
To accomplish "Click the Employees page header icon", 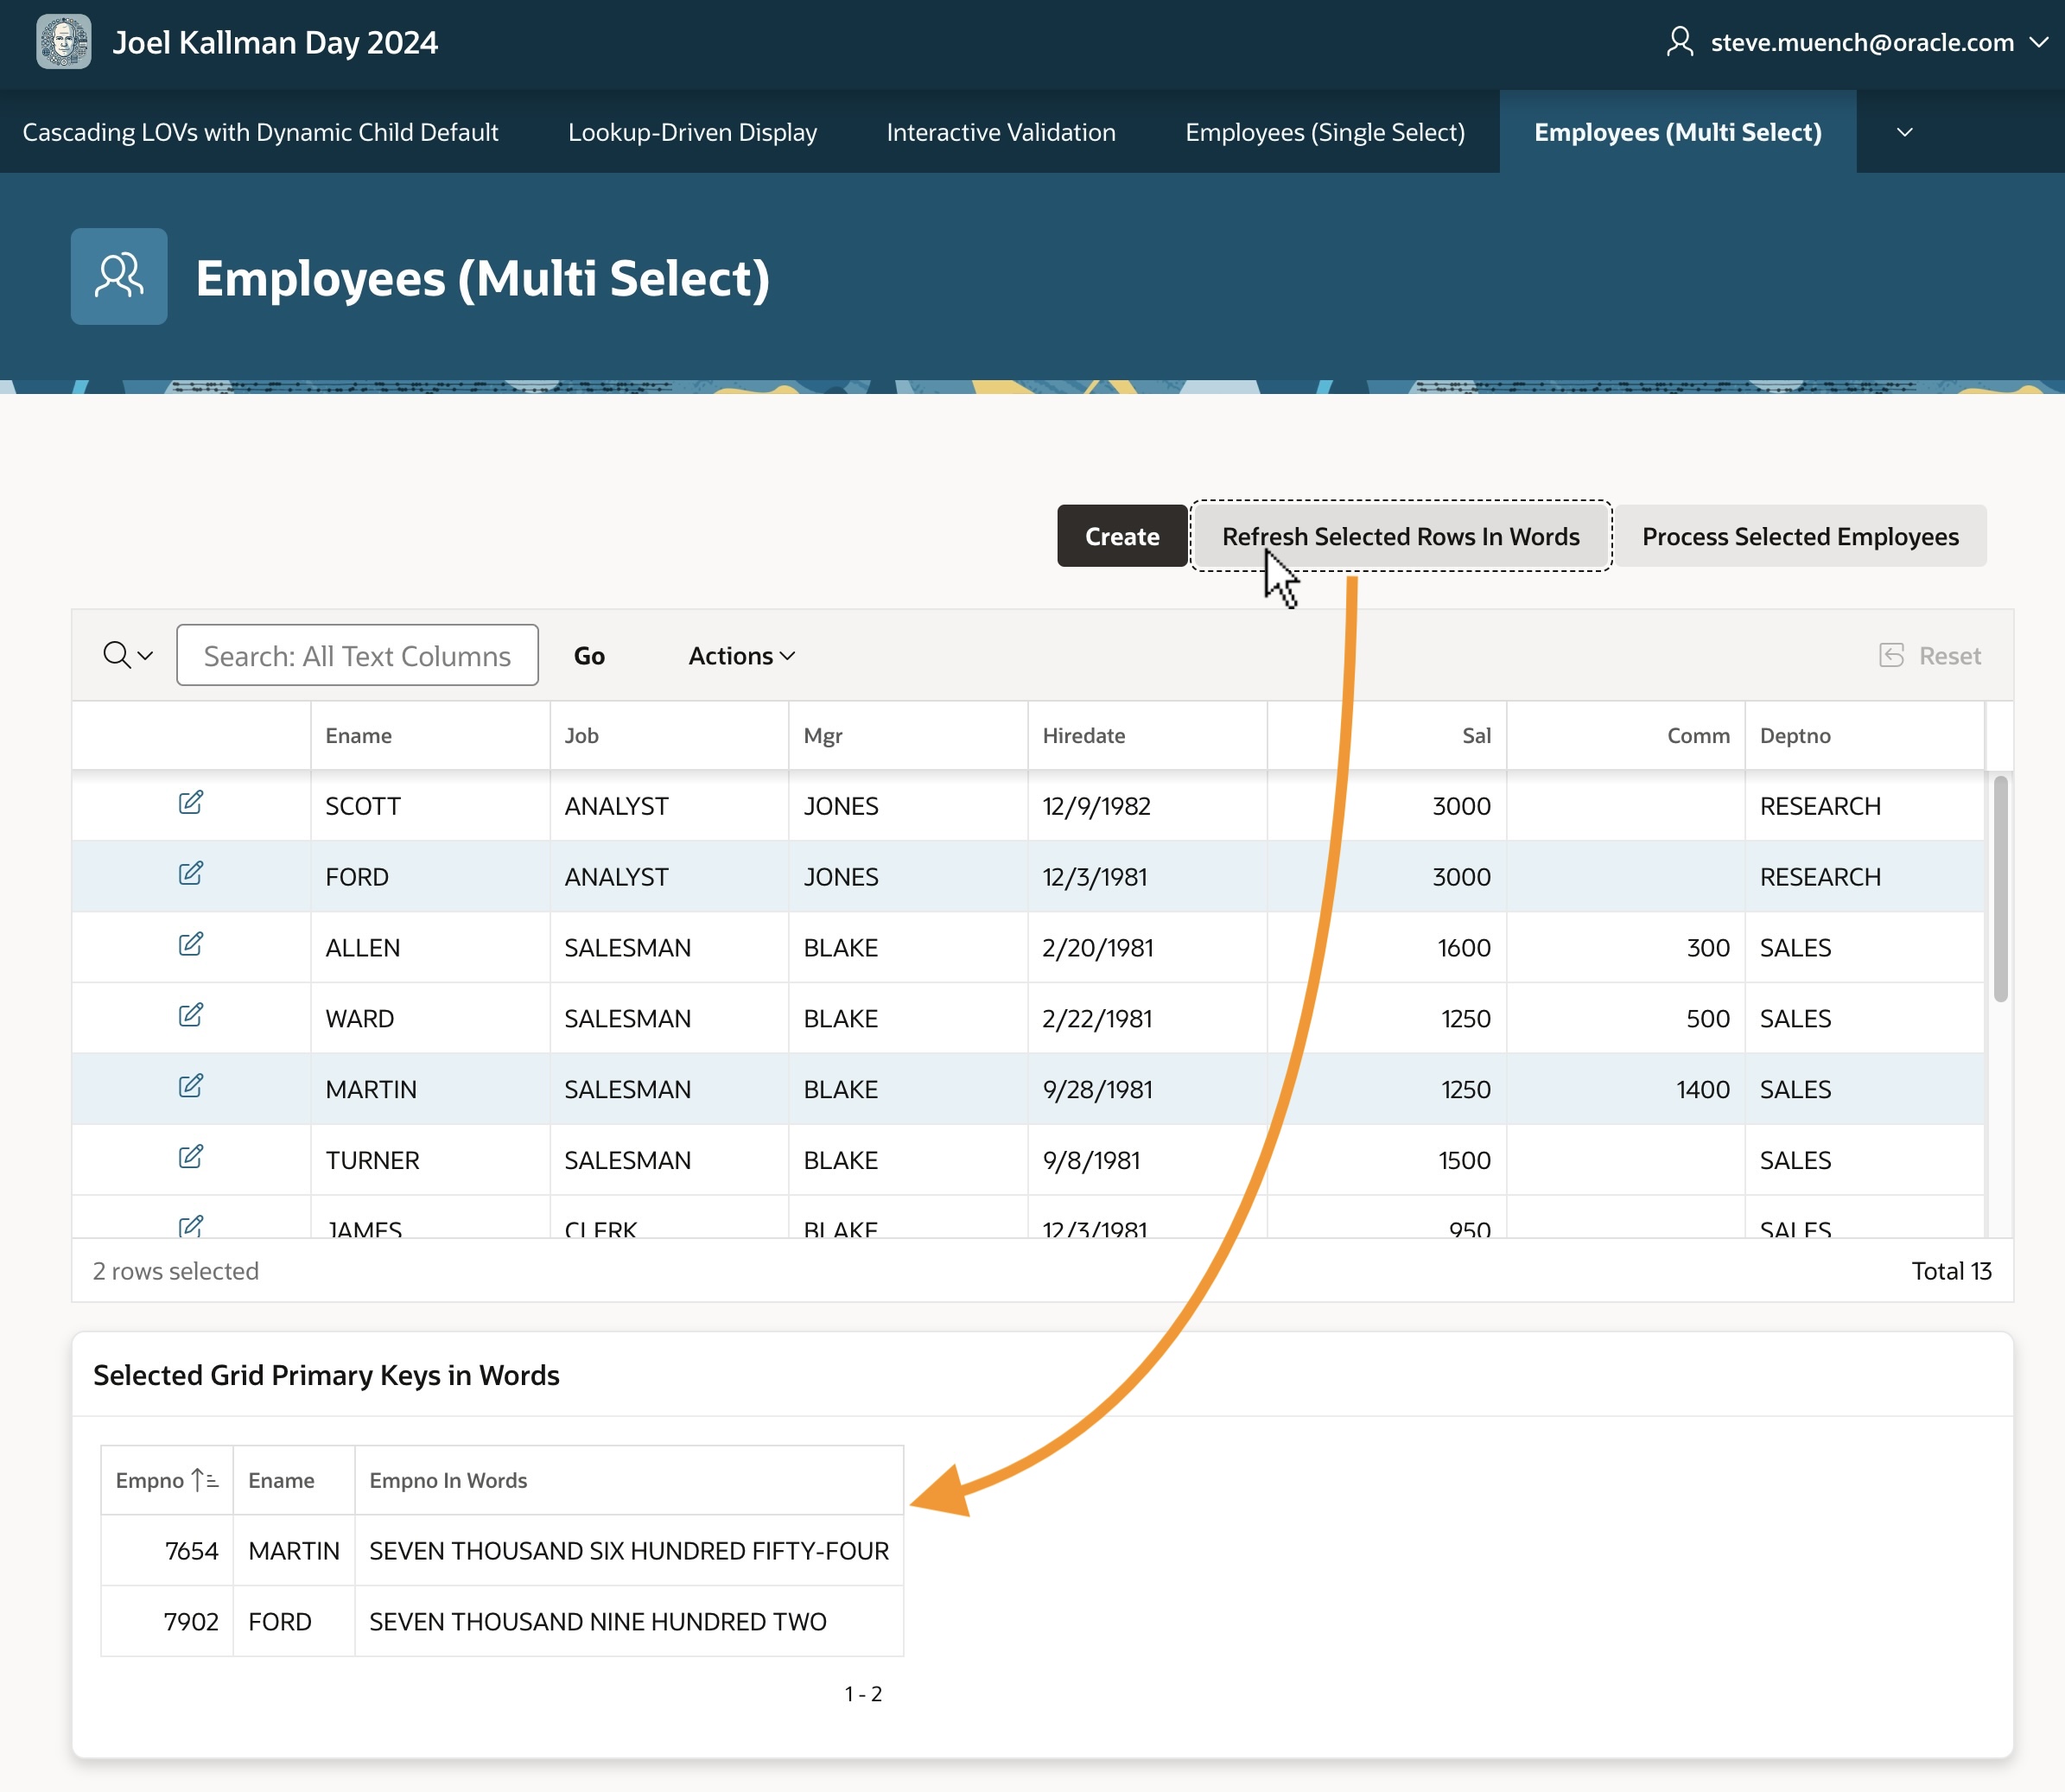I will (x=119, y=277).
